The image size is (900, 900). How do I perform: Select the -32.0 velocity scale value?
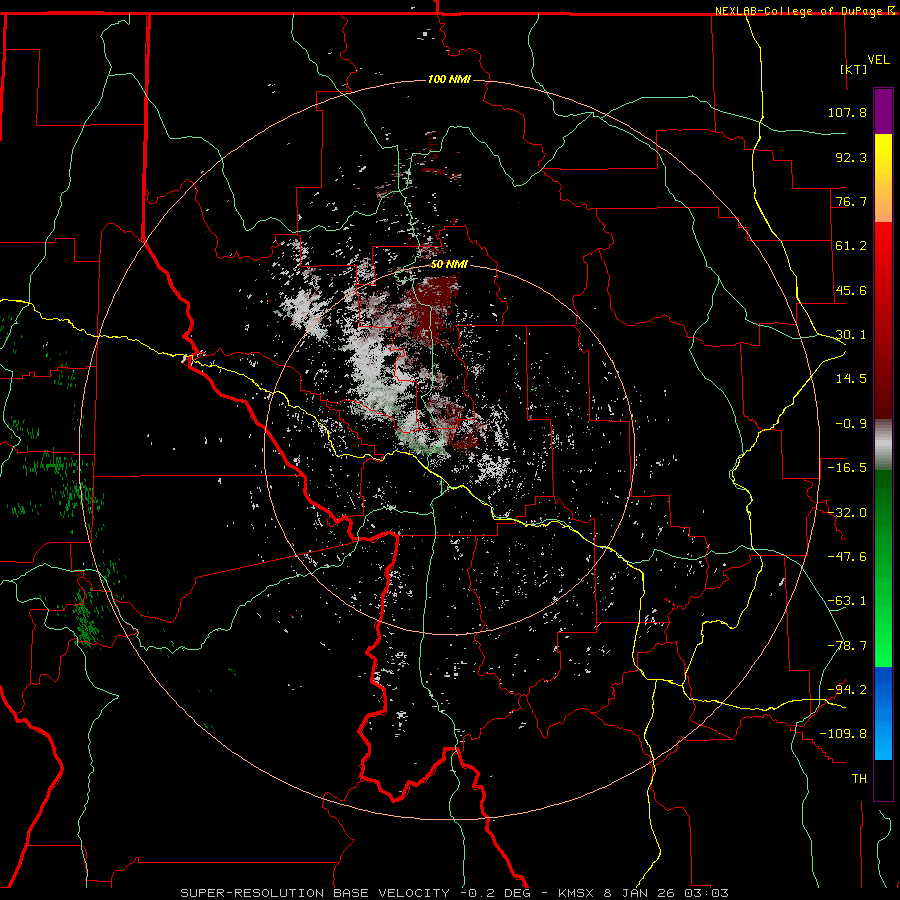(847, 513)
